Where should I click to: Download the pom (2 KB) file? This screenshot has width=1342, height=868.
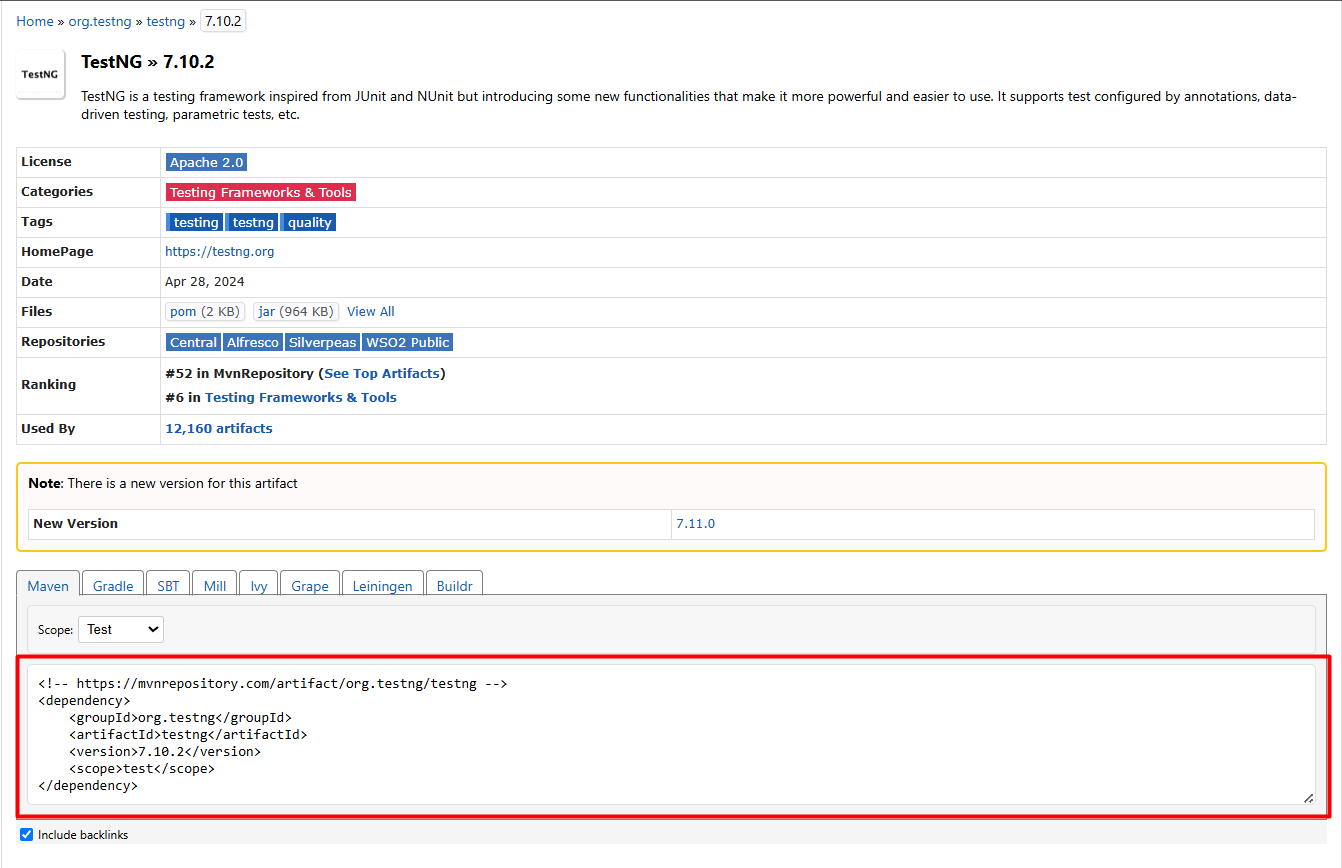tap(205, 312)
